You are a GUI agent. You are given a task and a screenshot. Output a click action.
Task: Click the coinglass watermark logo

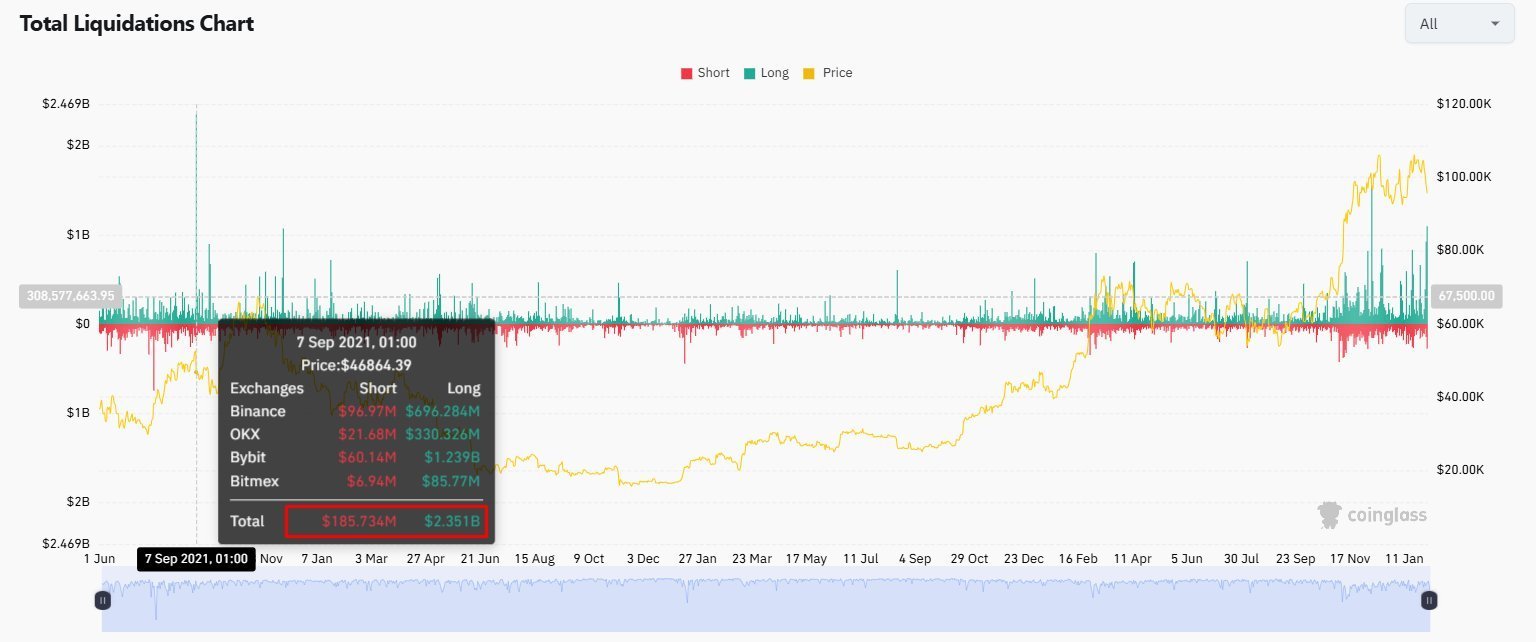(1372, 515)
